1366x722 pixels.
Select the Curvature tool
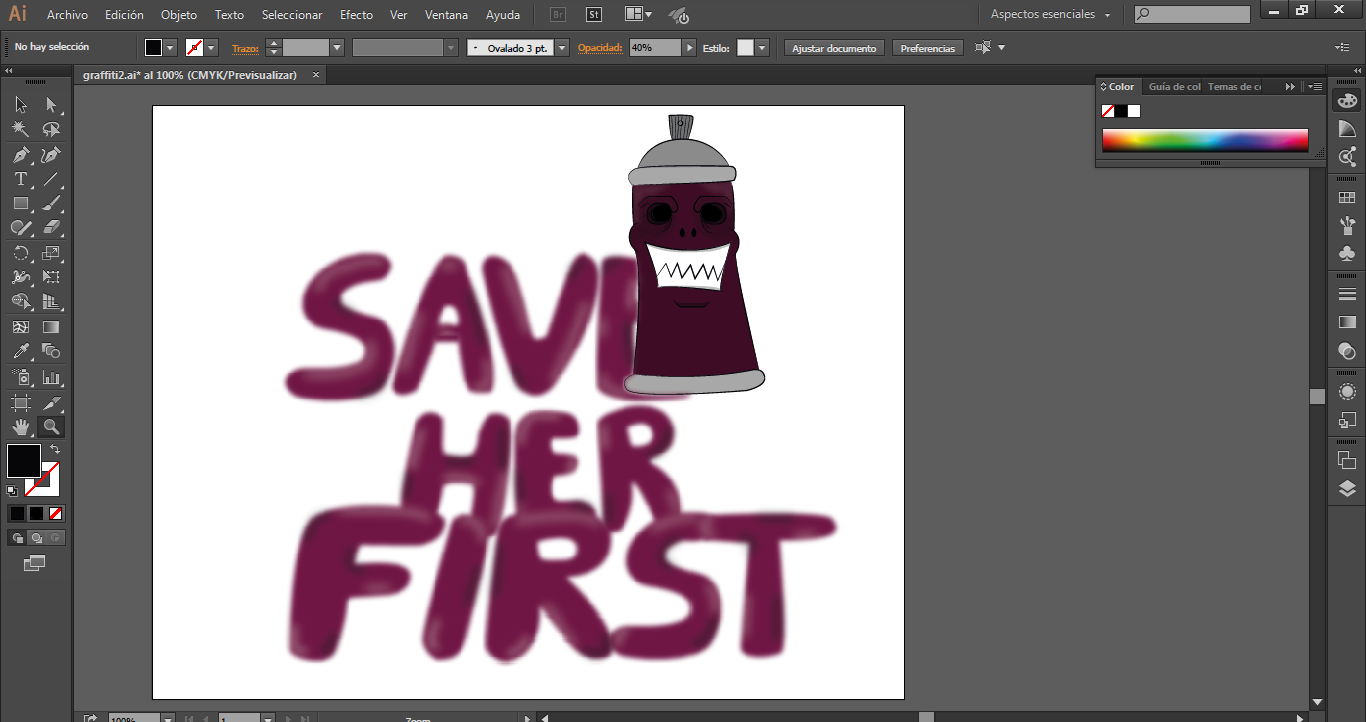point(51,155)
